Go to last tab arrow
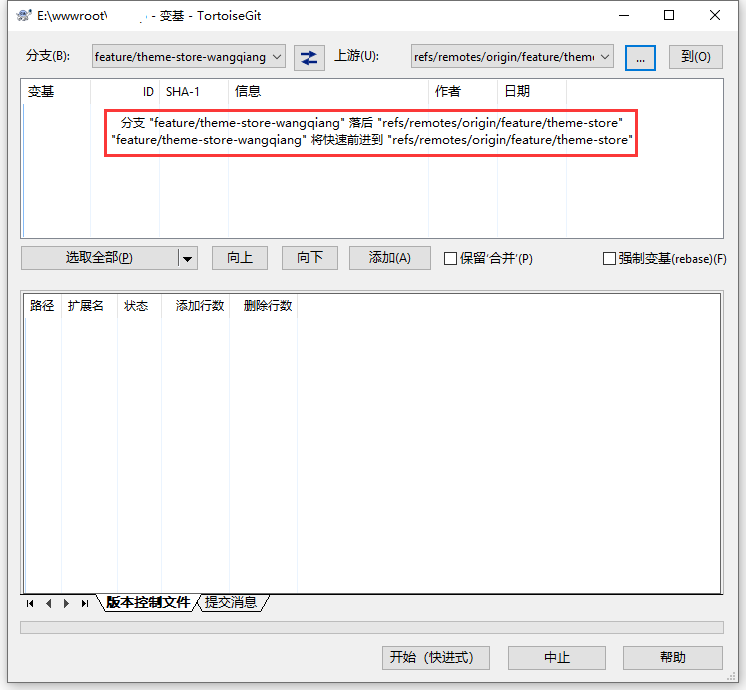 click(x=85, y=603)
